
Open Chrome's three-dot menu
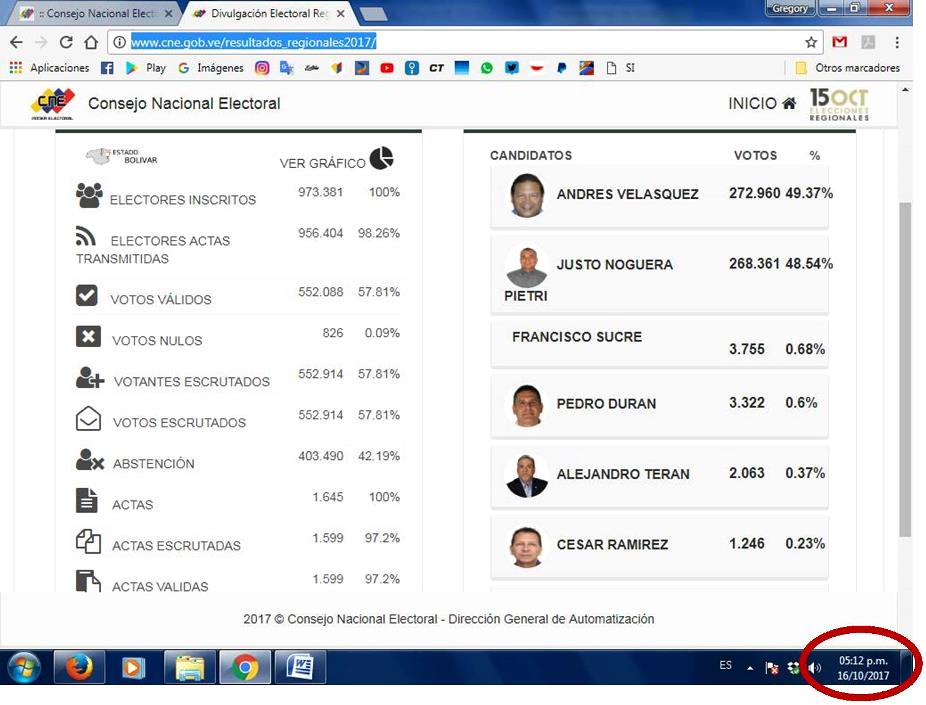[x=897, y=42]
